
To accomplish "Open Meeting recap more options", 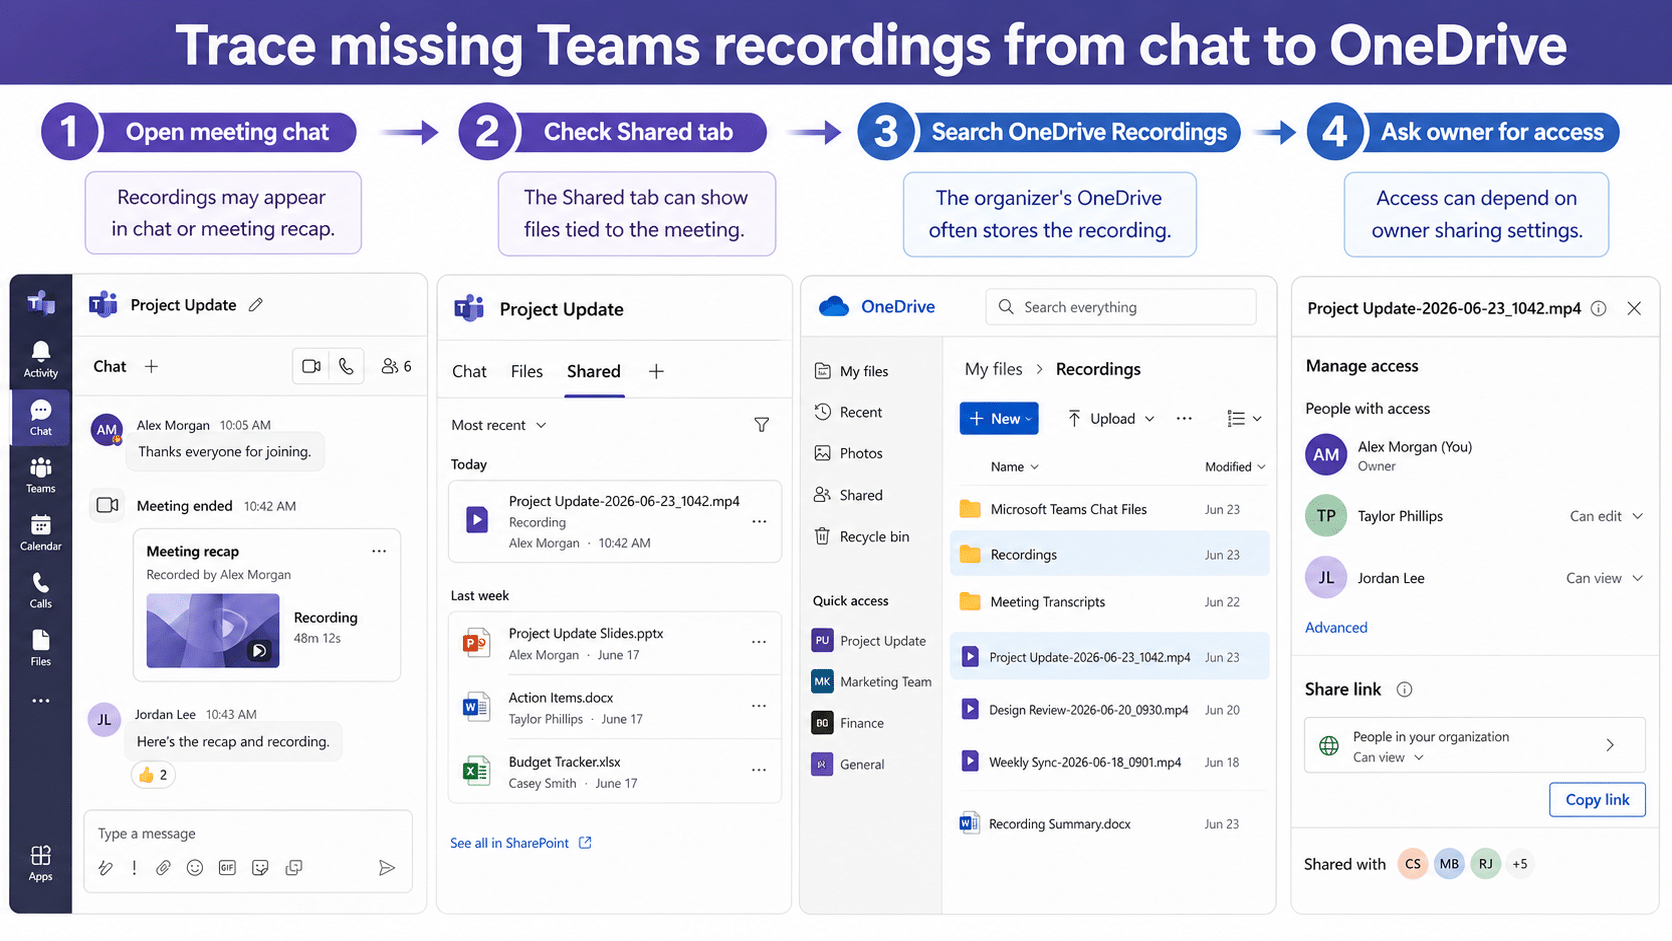I will (379, 551).
